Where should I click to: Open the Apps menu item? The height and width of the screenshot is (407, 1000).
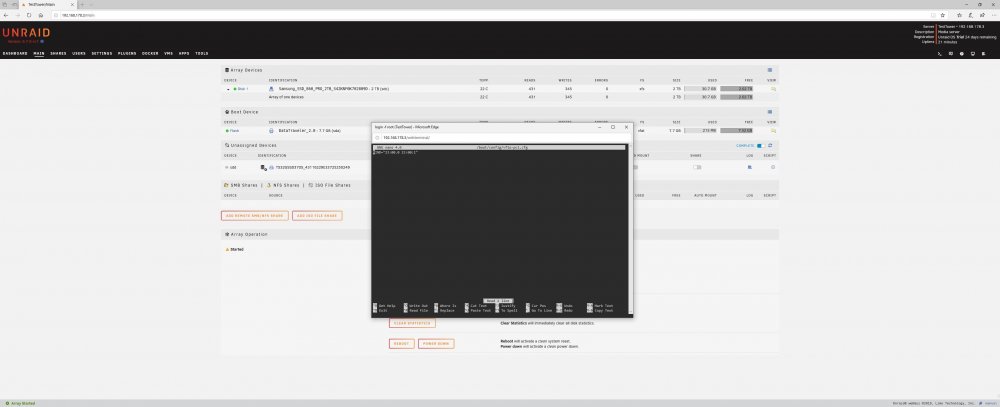pyautogui.click(x=184, y=54)
